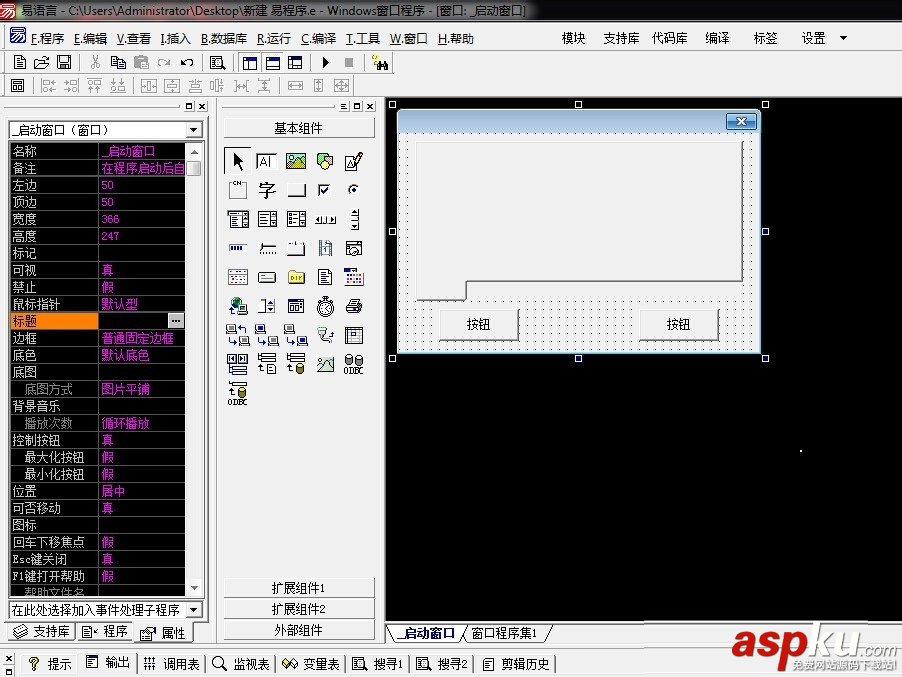Click the Copy toolbar icon

click(x=118, y=62)
